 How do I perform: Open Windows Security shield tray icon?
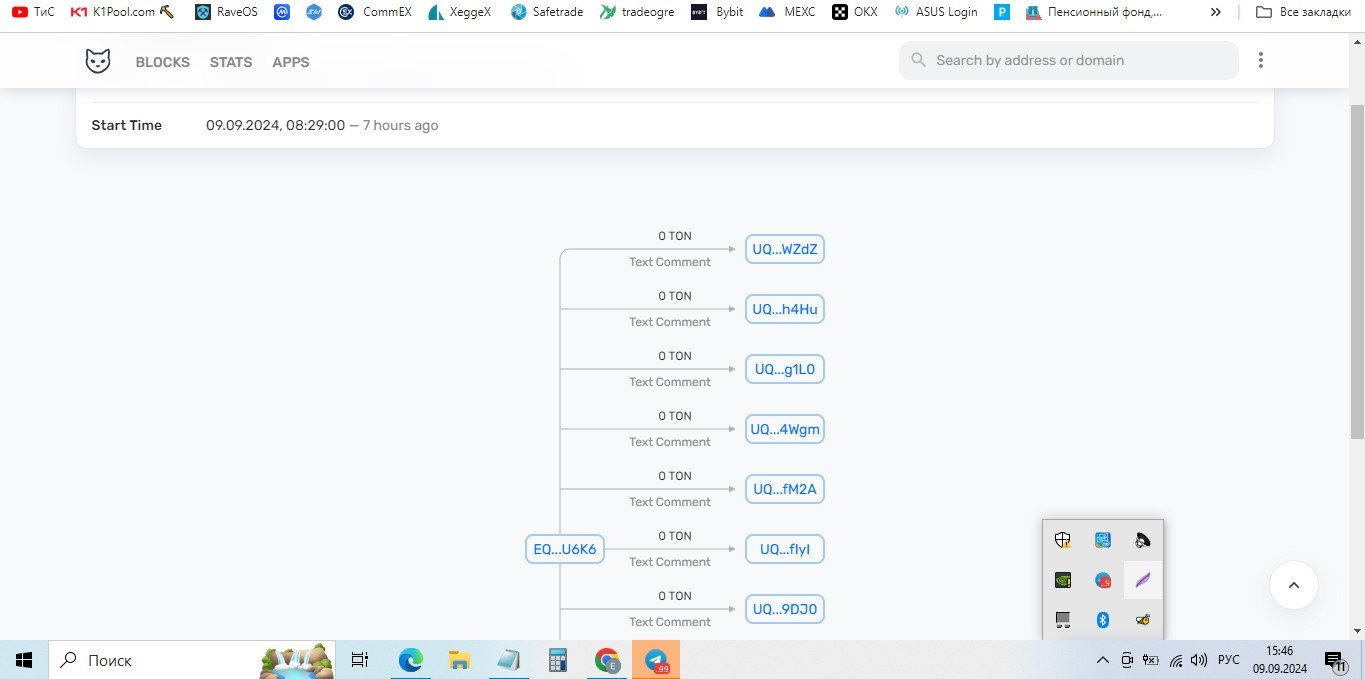[1063, 540]
